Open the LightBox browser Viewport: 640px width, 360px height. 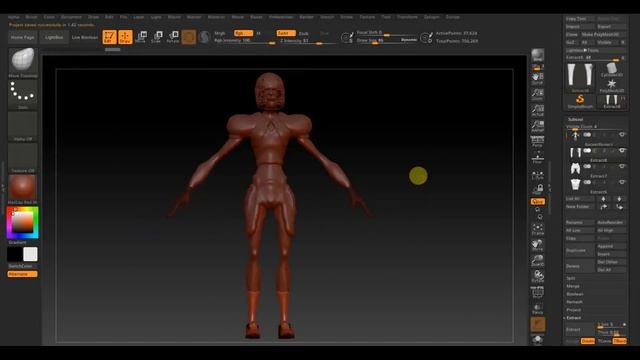pos(54,37)
